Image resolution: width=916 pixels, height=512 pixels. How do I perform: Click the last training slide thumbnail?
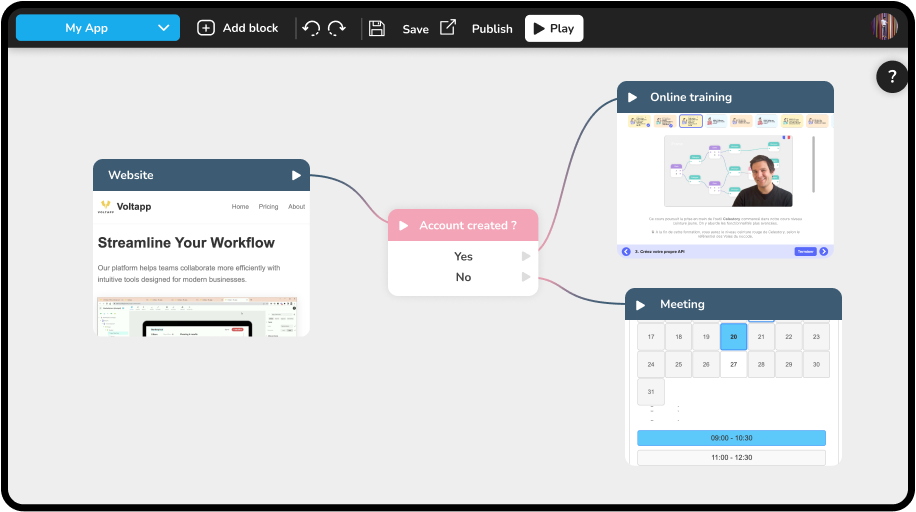click(817, 121)
